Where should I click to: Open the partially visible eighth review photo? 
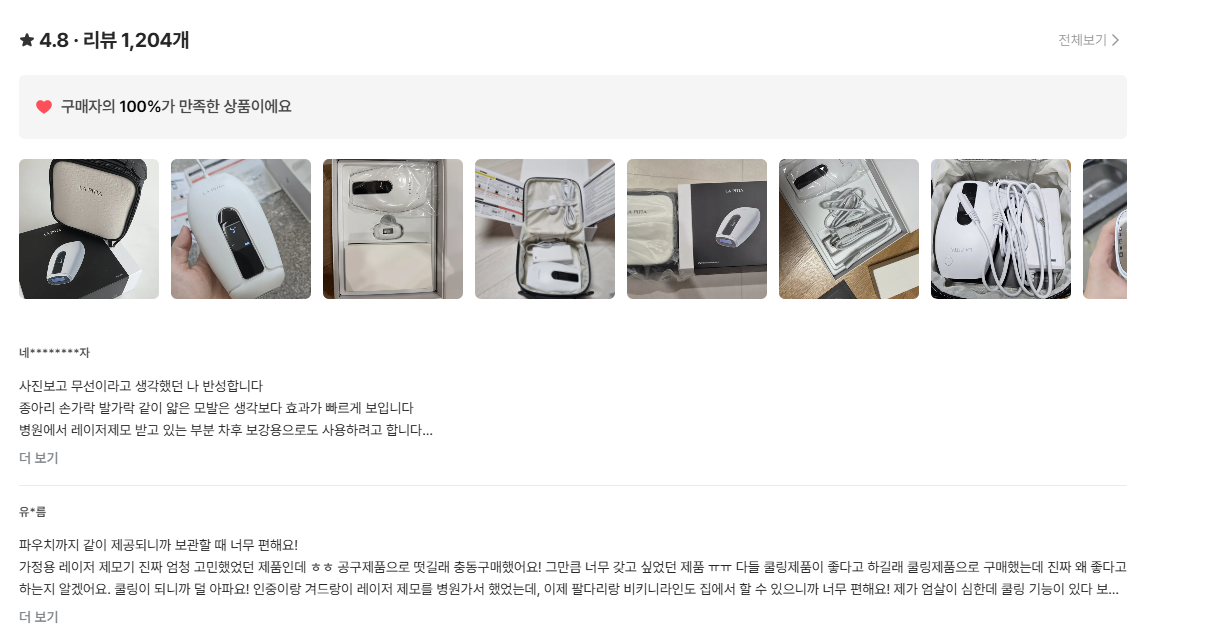[x=1105, y=229]
